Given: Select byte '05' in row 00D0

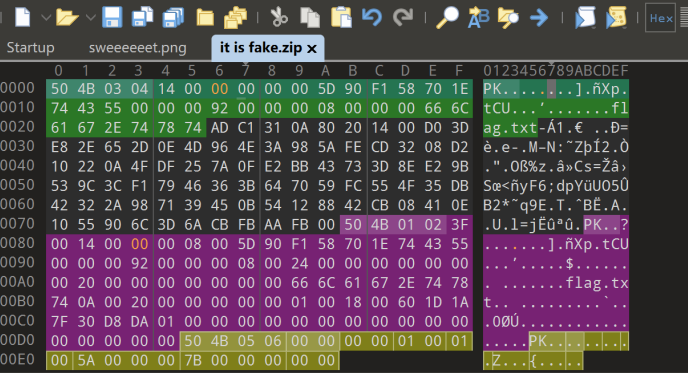Looking at the screenshot, I should [x=246, y=341].
